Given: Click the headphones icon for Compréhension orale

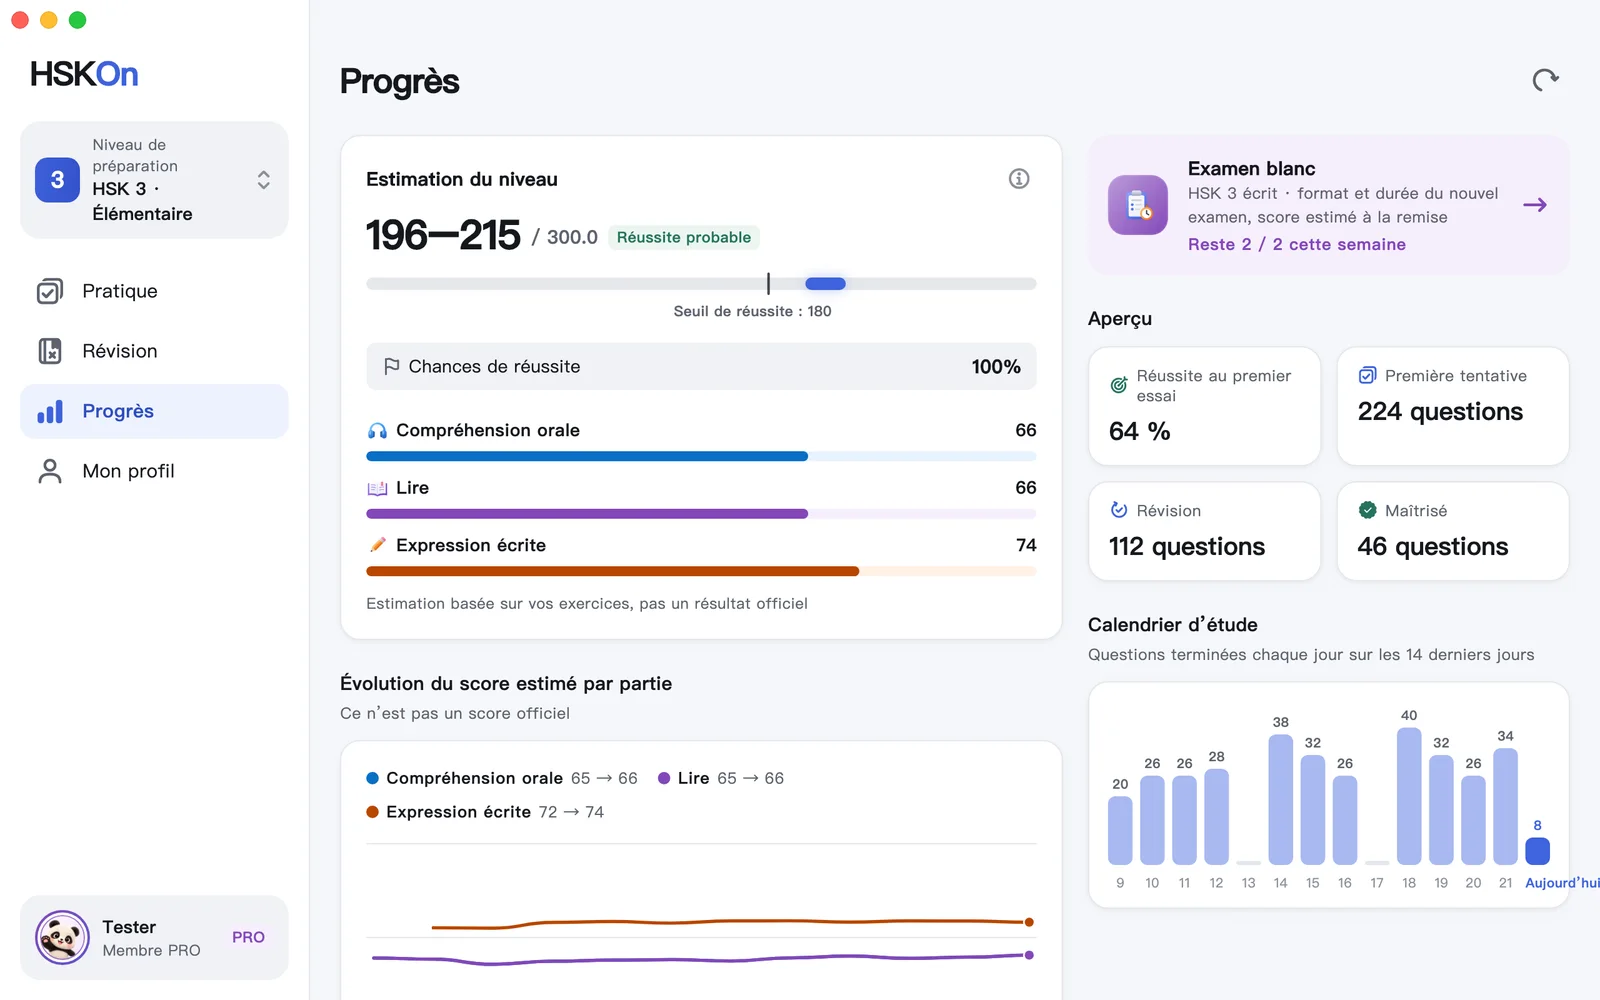Looking at the screenshot, I should 377,431.
